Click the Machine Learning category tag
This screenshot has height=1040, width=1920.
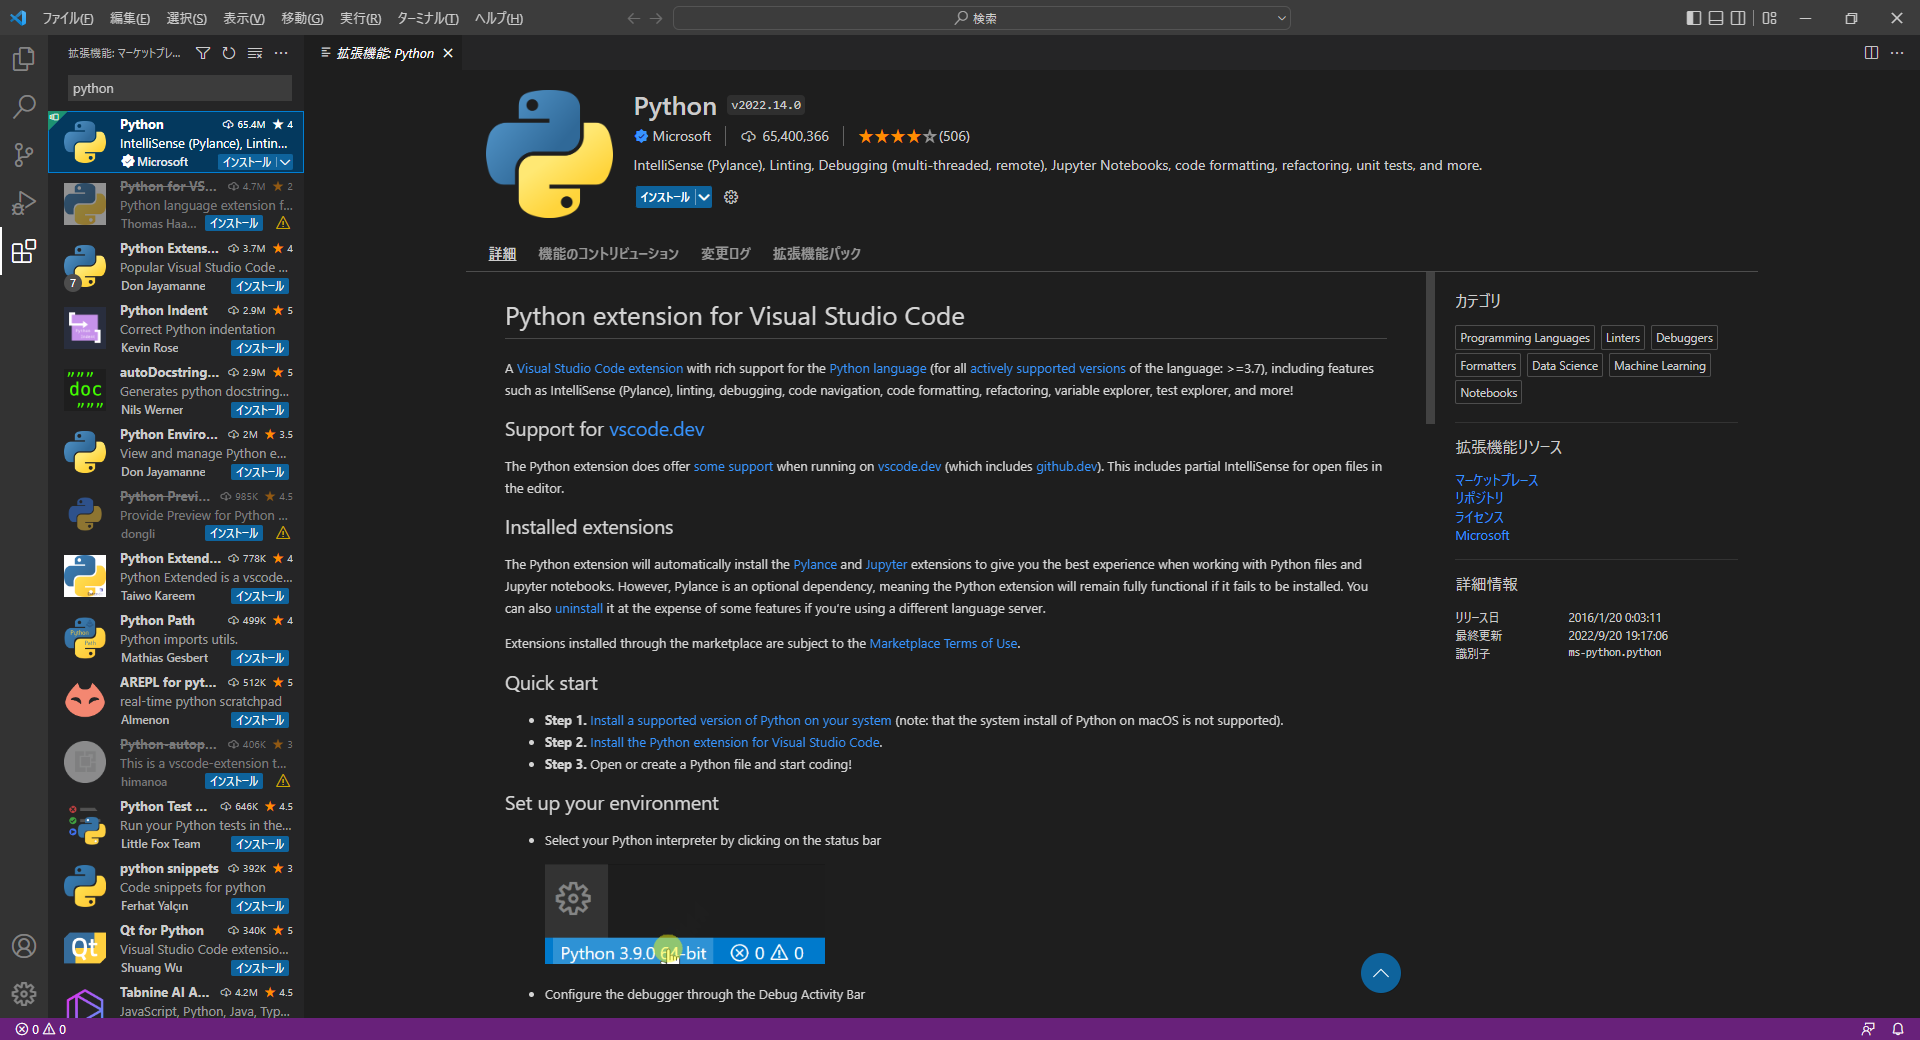pyautogui.click(x=1659, y=366)
